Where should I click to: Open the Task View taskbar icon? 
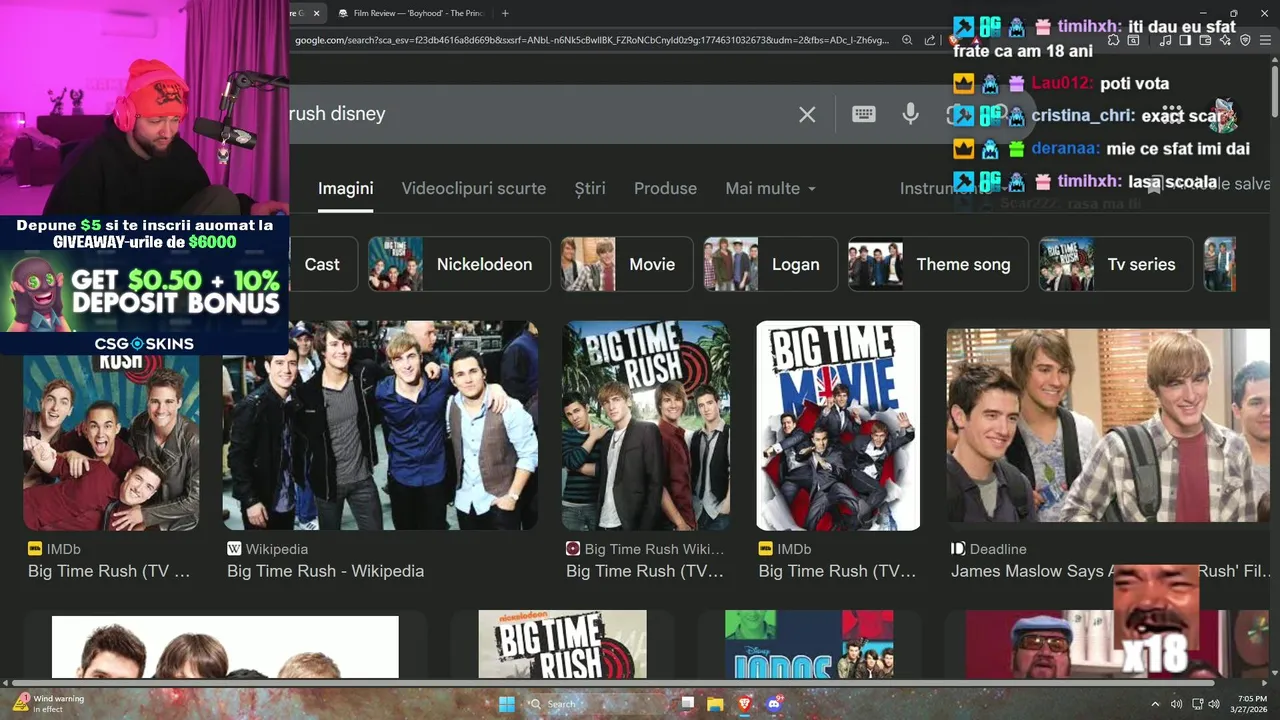coord(687,704)
